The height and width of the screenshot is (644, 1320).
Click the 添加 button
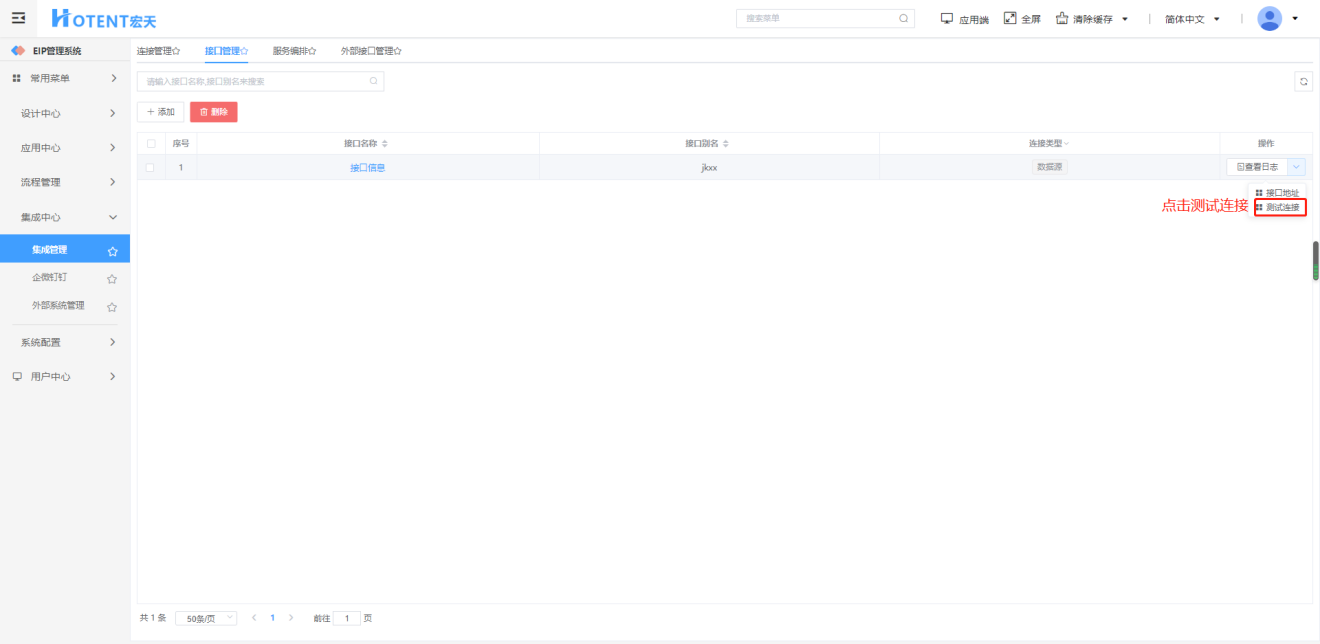[x=160, y=112]
